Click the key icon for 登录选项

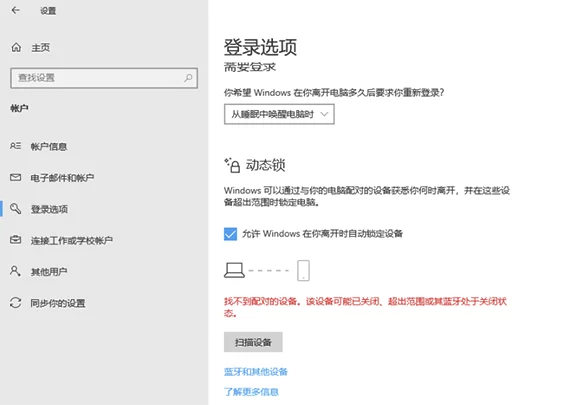[16, 209]
